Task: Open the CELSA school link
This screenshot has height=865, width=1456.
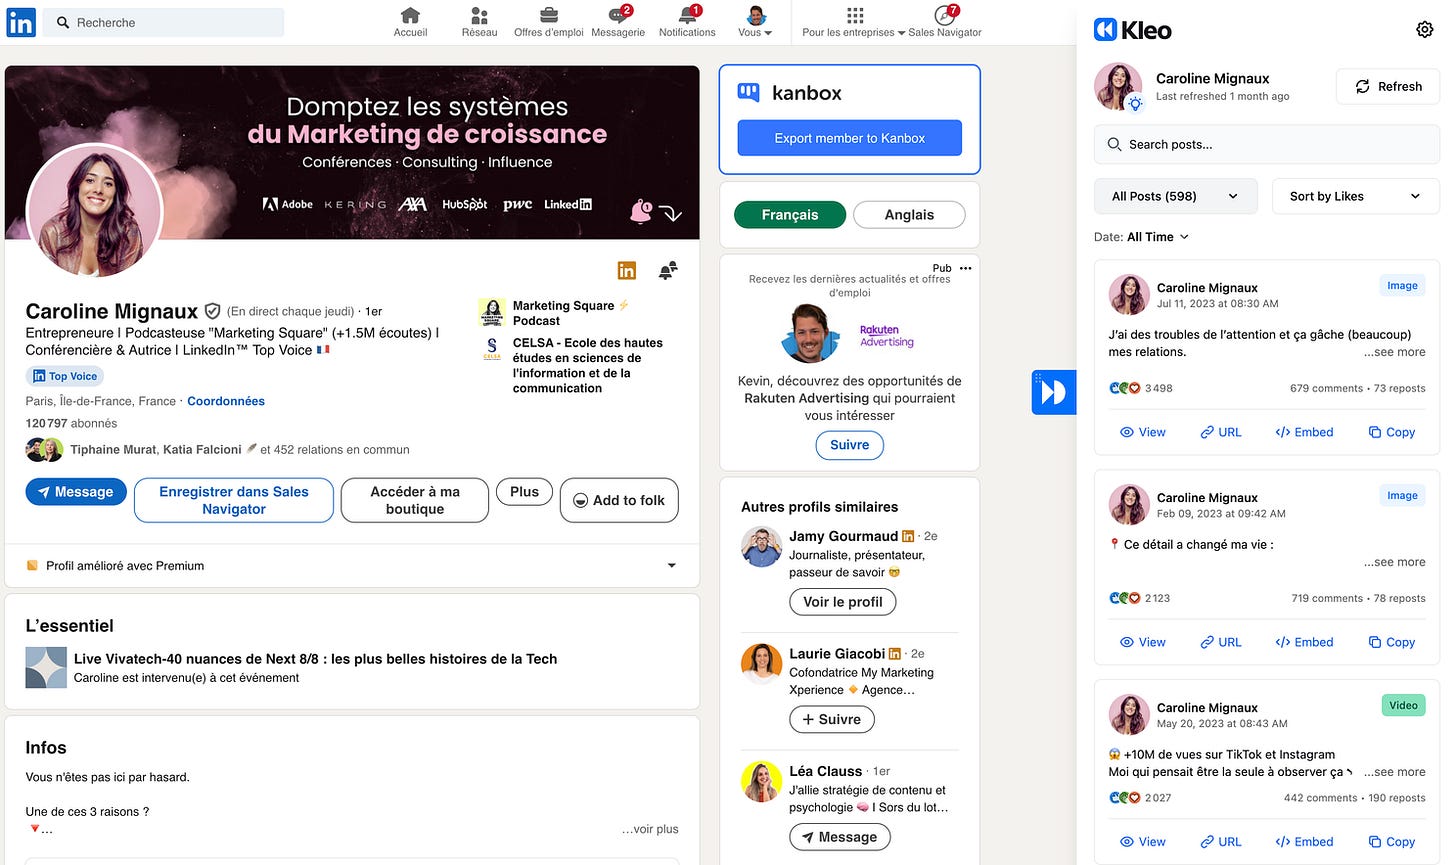Action: [x=572, y=365]
